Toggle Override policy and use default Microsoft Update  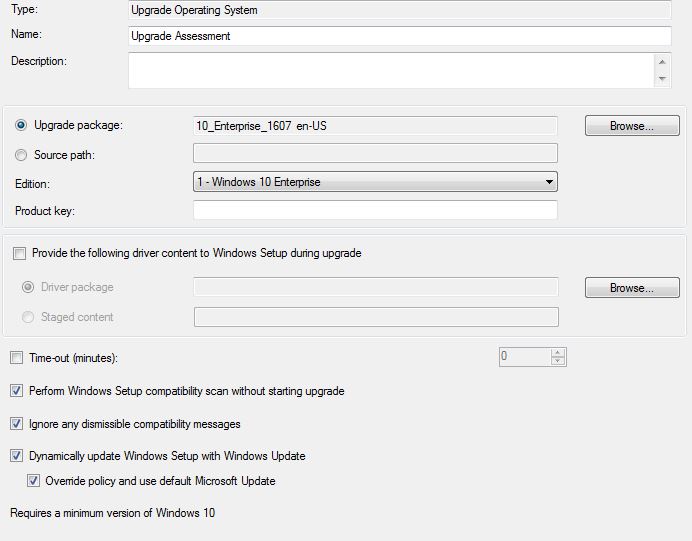pyautogui.click(x=33, y=481)
